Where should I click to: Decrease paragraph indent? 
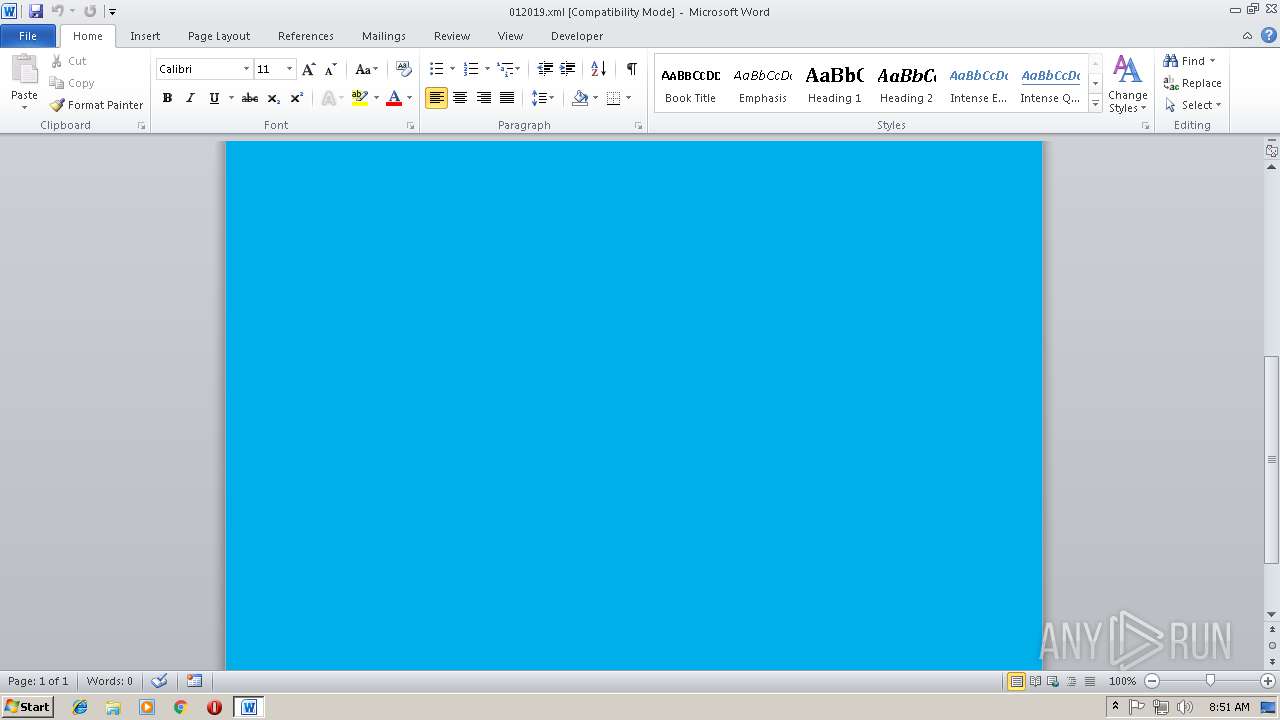click(545, 69)
